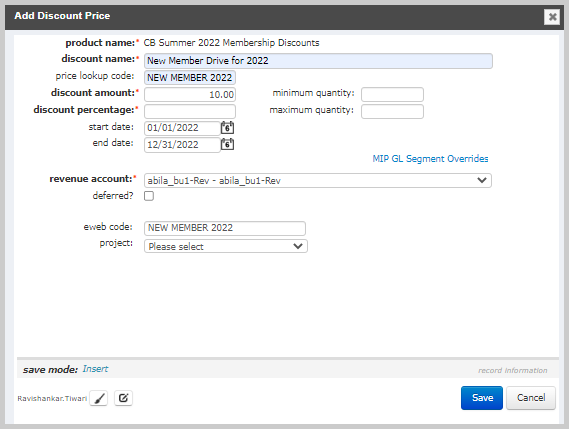Click the minimum quantity input box
The height and width of the screenshot is (429, 569).
(x=392, y=94)
